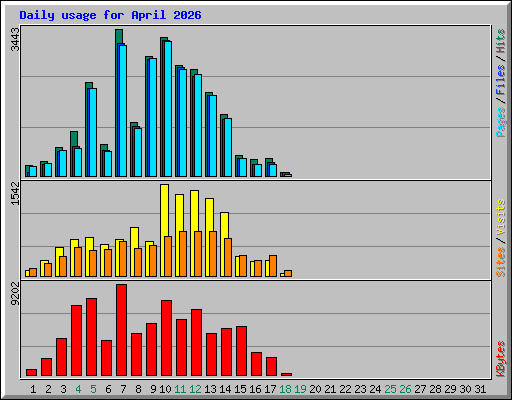
Task: Click day 25 on the x-axis
Action: click(x=390, y=389)
